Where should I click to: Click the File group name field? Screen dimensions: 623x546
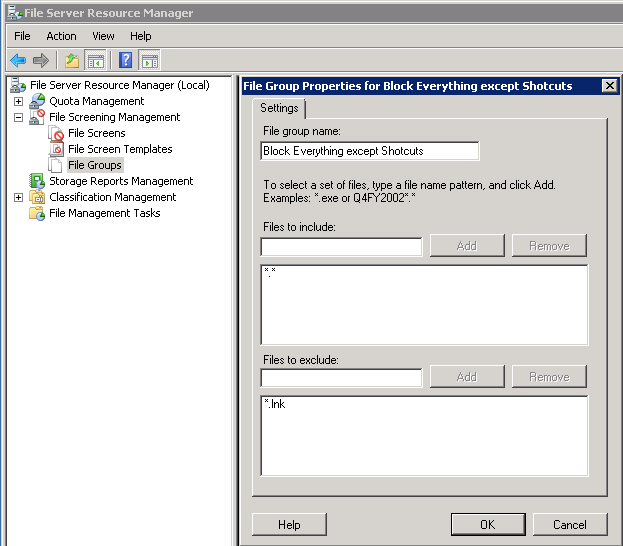(370, 151)
